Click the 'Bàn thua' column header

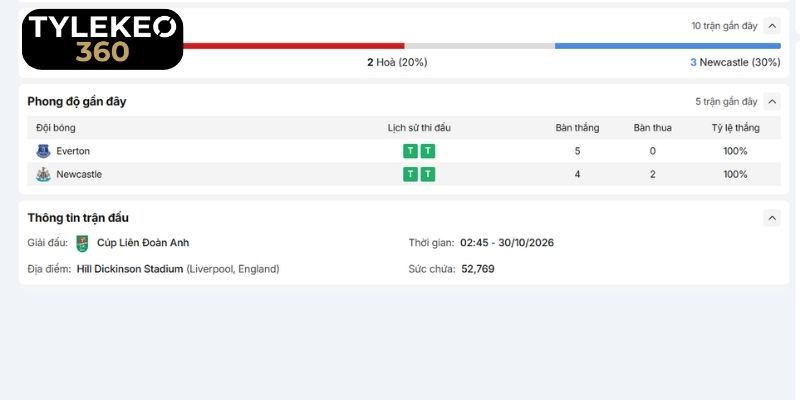(x=653, y=128)
